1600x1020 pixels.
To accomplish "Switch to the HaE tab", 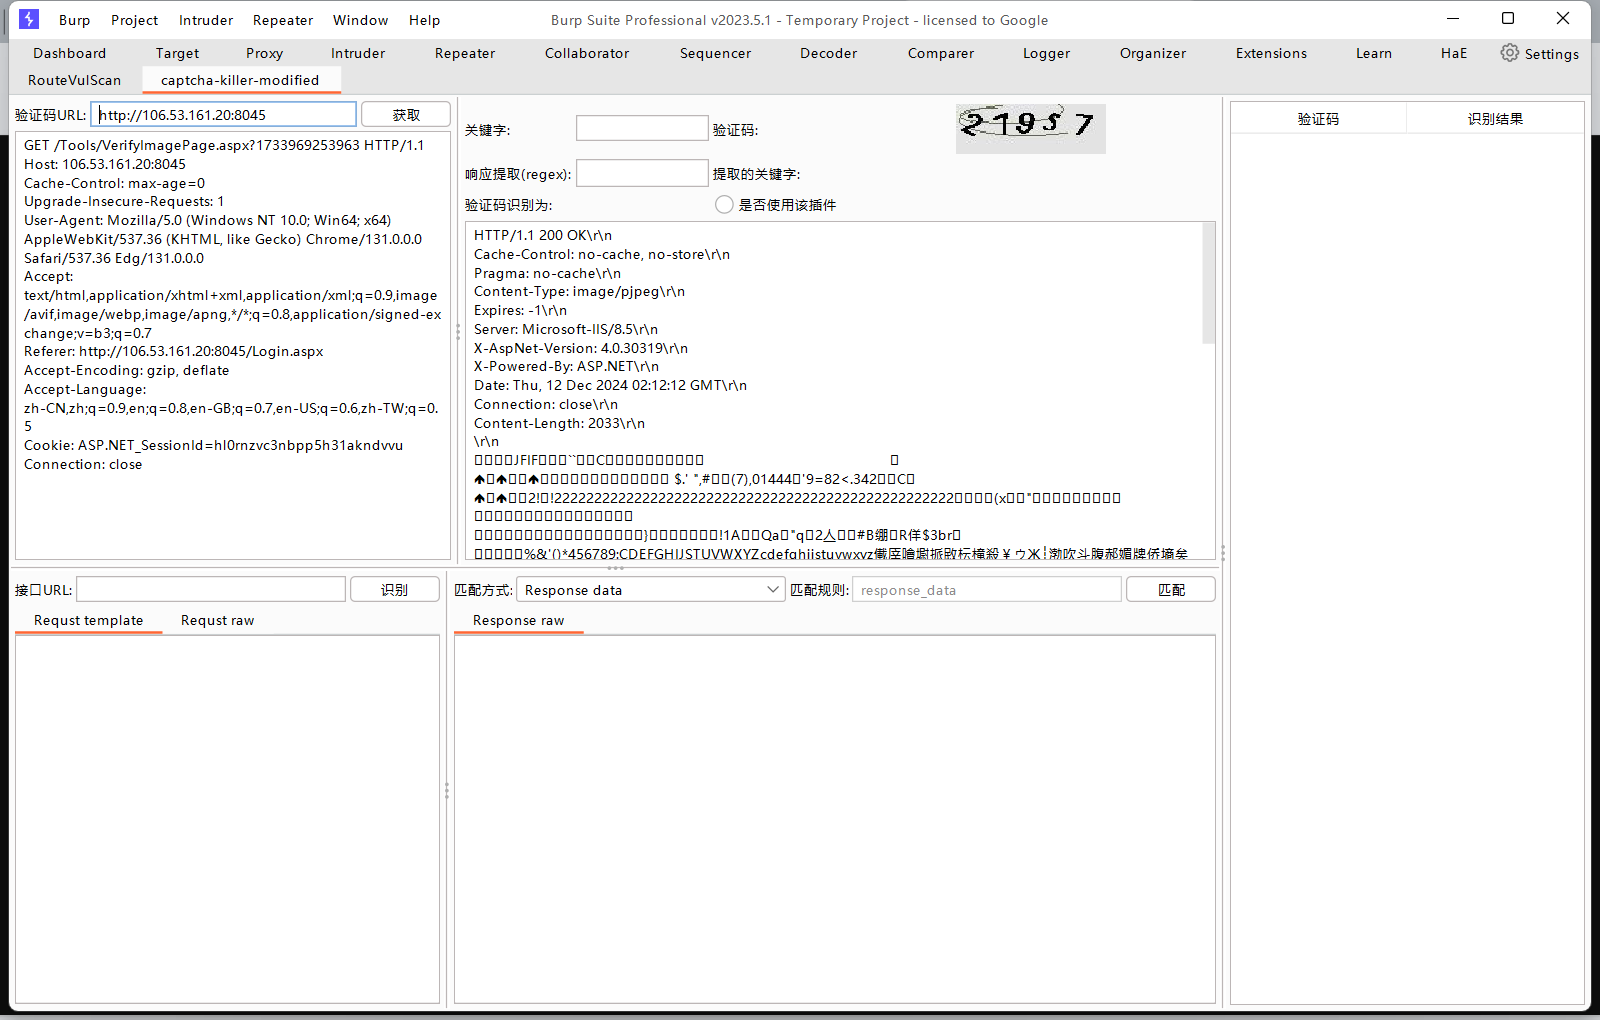I will point(1454,53).
